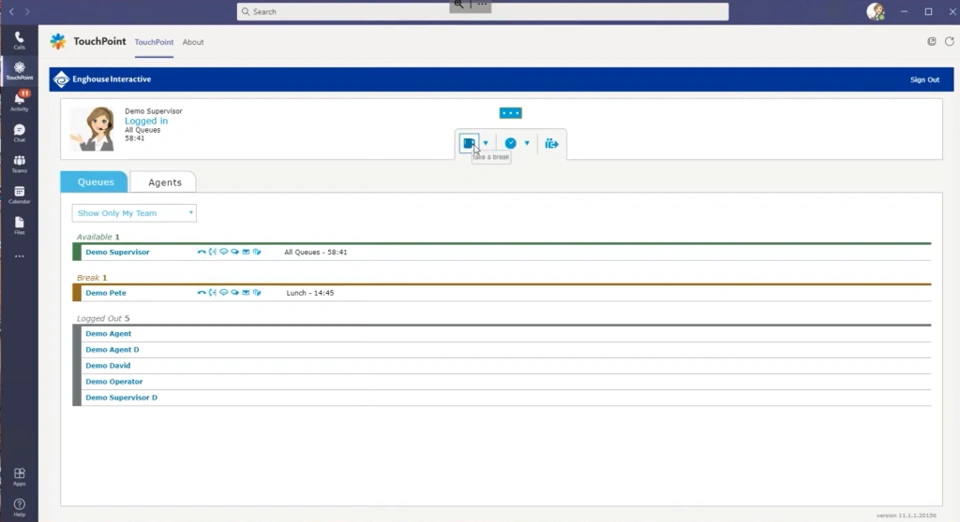Click the envelope icon in Demo Supervisor row

click(x=246, y=252)
